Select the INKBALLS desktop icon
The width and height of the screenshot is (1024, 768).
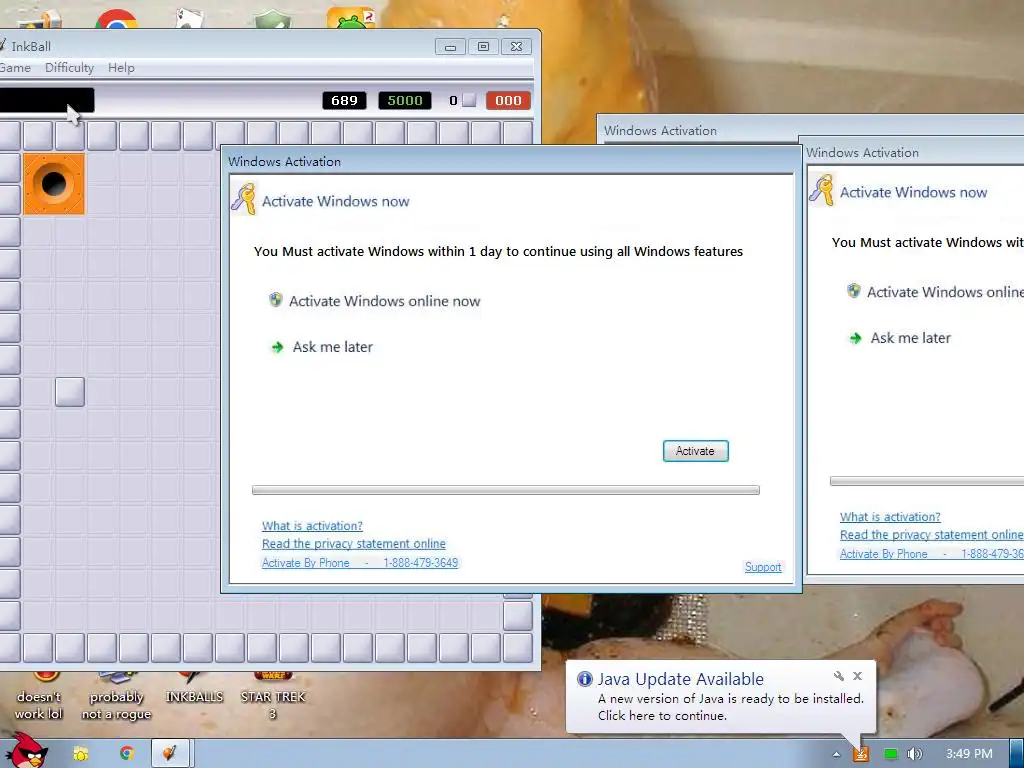194,689
